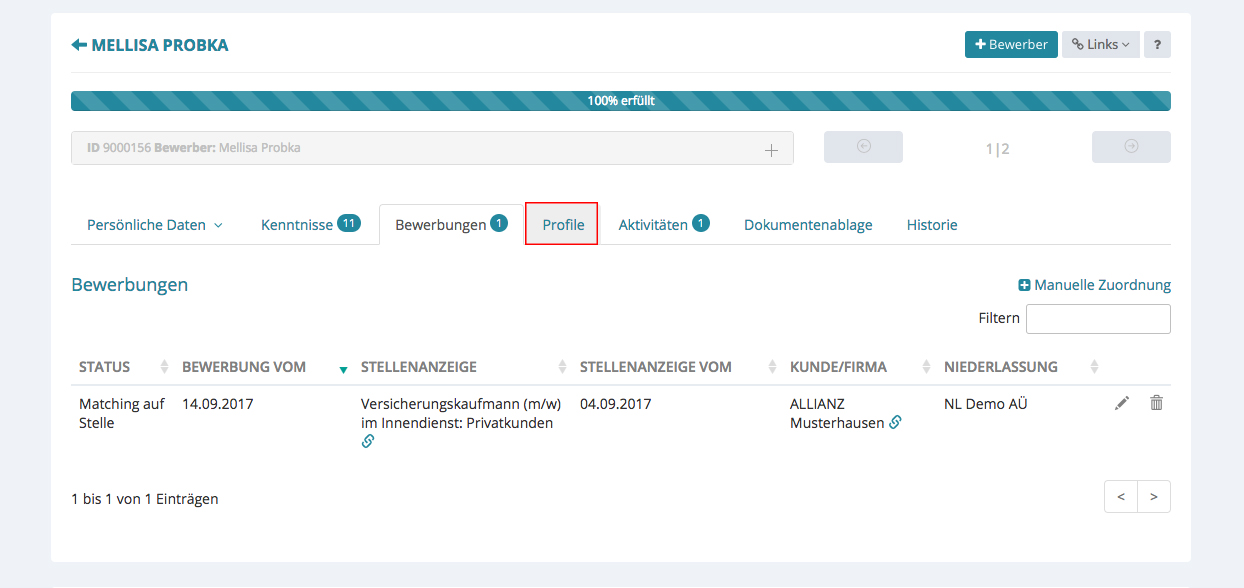Go to next applicant with right arrow
This screenshot has height=588, width=1244.
(1131, 147)
